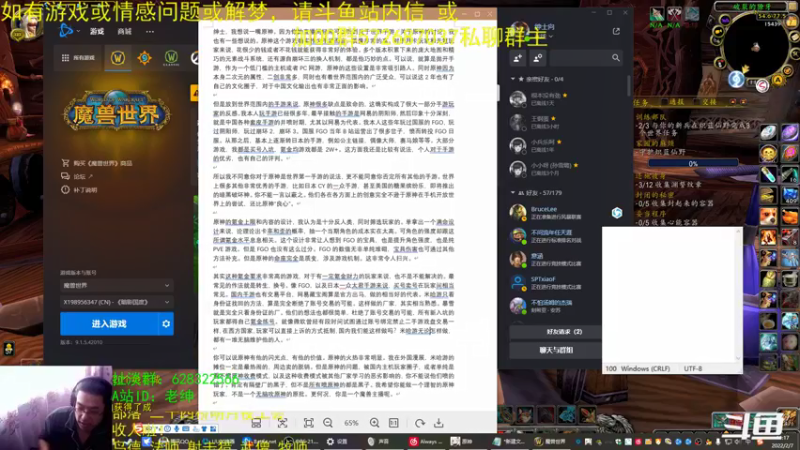Click the add friend icon

pos(518,58)
